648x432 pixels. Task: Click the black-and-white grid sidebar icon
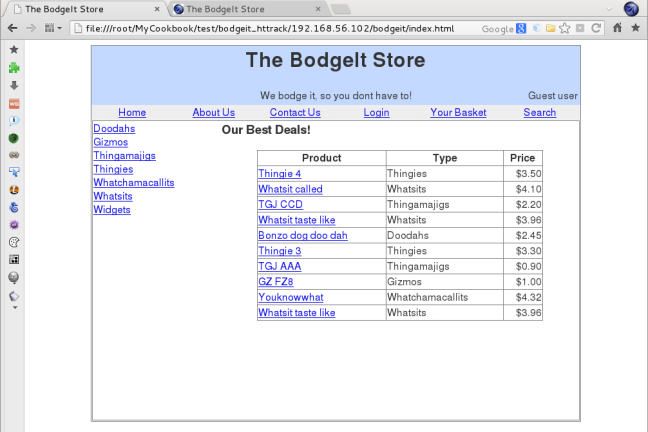(14, 259)
